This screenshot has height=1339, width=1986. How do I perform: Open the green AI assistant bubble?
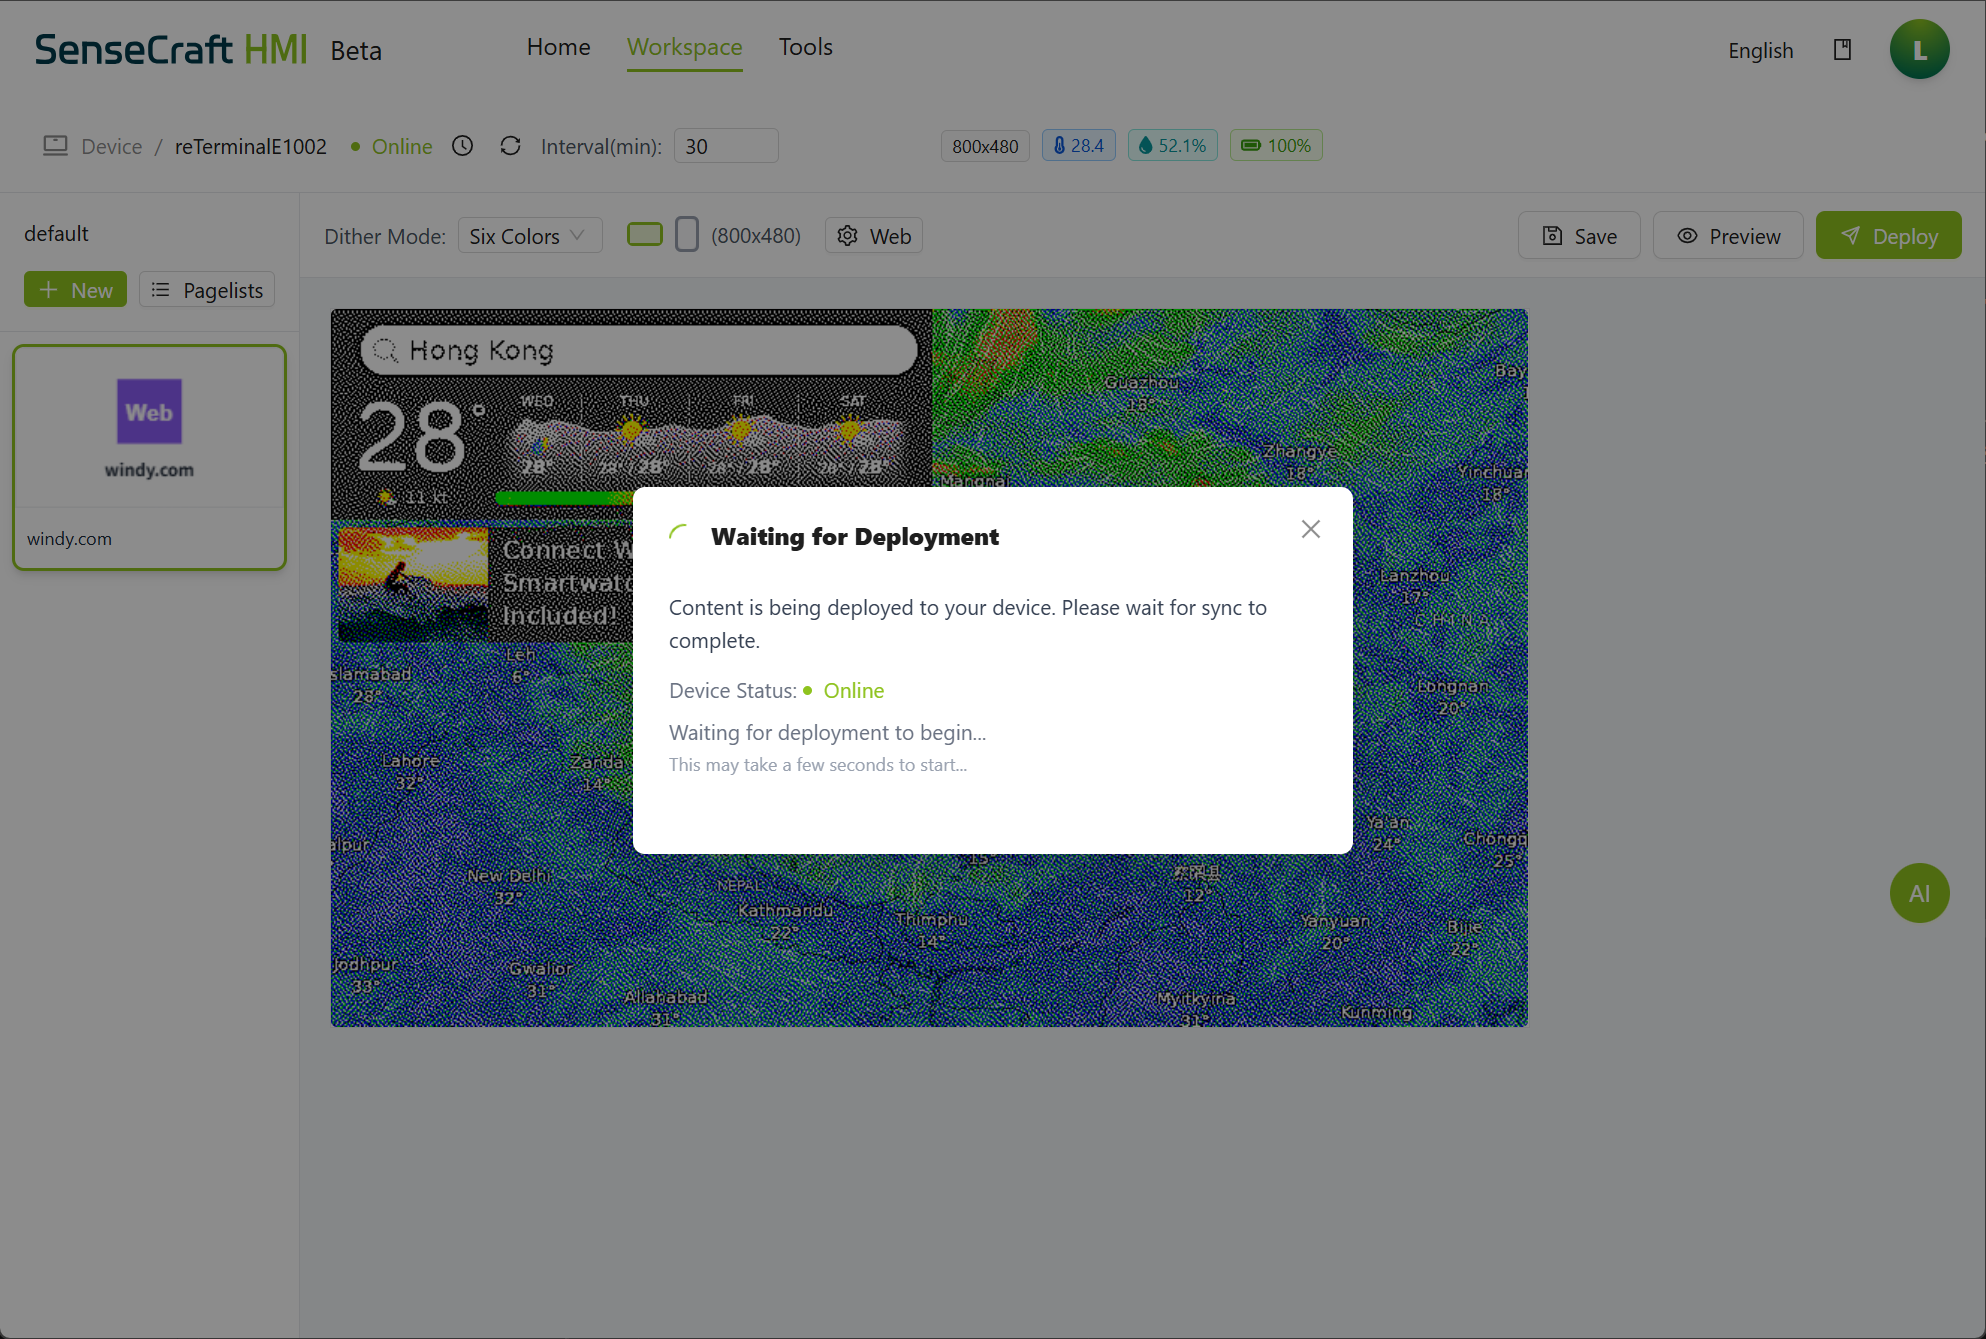(x=1918, y=893)
